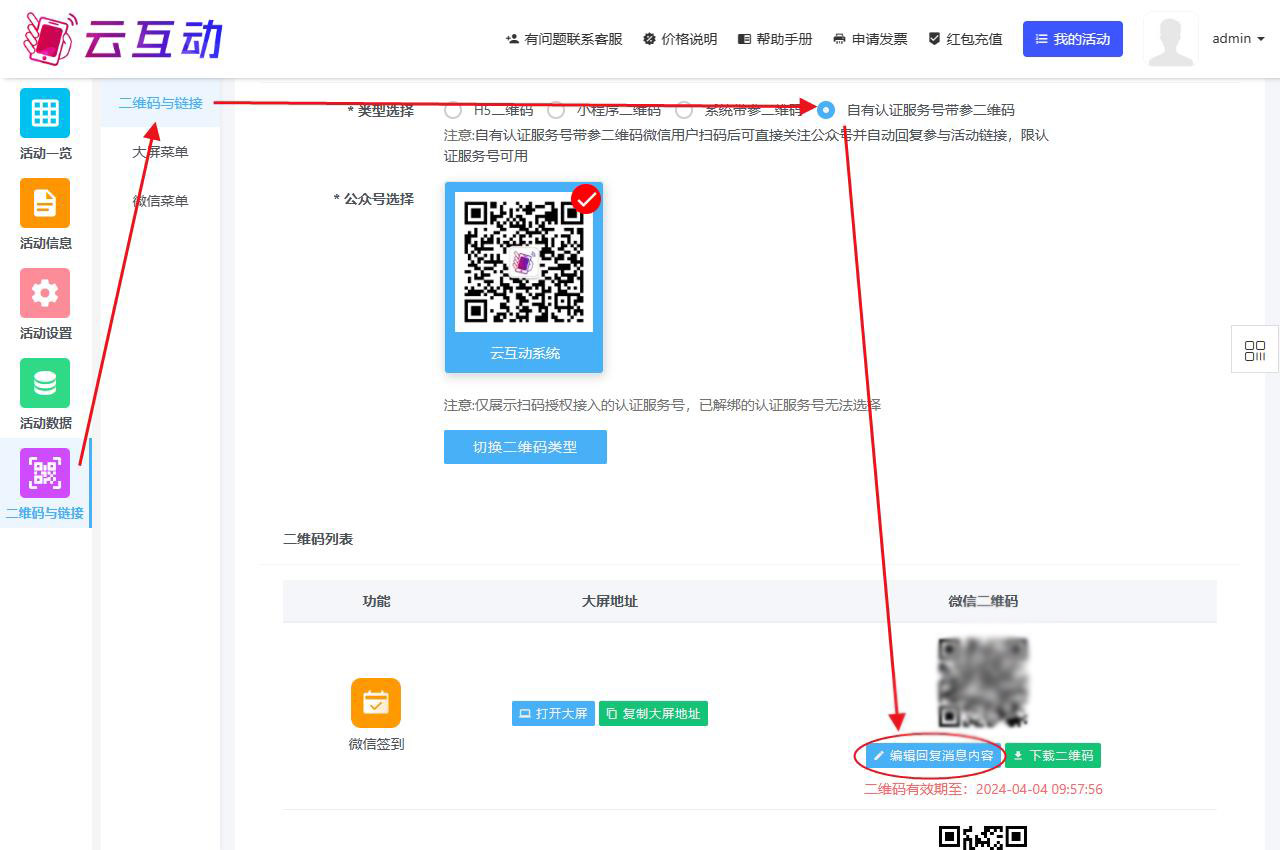Viewport: 1280px width, 850px height.
Task: Open 价格说明 link
Action: pyautogui.click(x=680, y=39)
